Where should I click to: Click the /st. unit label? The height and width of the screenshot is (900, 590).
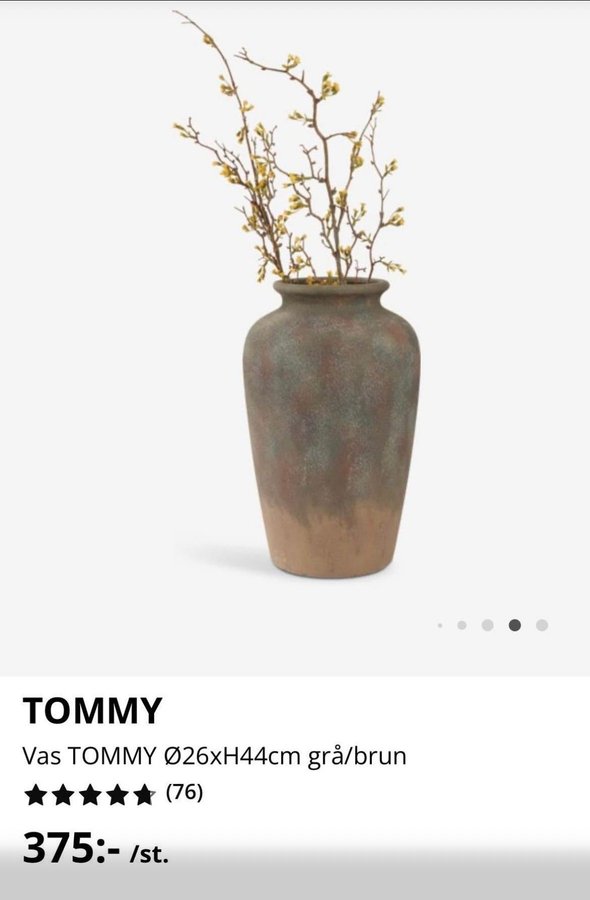(149, 855)
